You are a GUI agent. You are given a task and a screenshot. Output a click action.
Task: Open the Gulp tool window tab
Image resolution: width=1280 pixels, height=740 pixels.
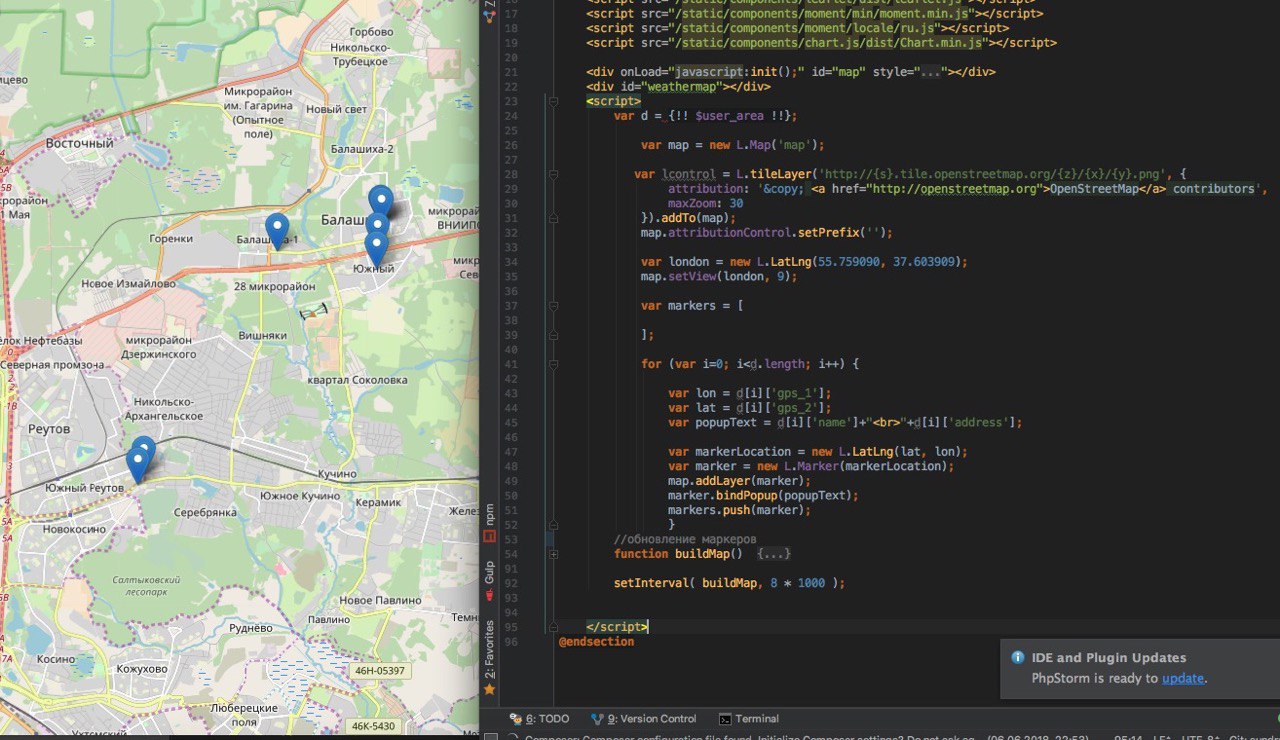click(x=490, y=580)
